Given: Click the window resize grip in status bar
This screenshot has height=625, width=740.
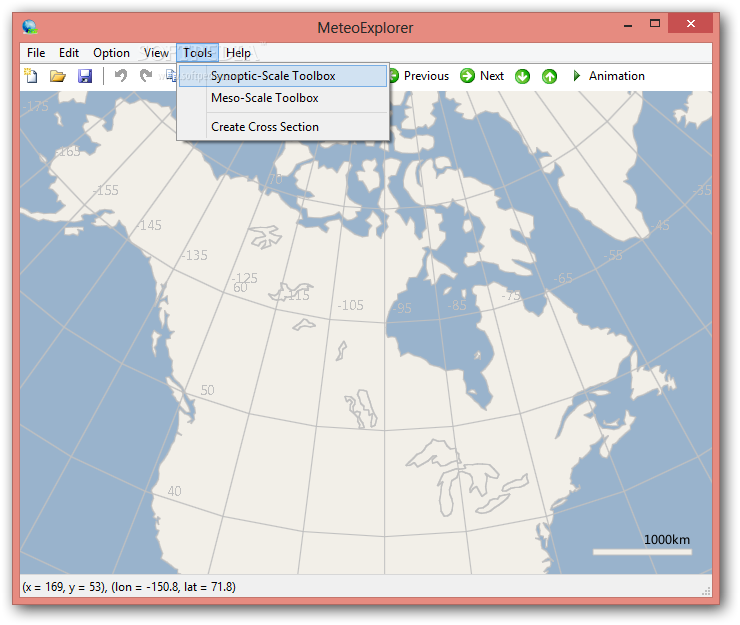Looking at the screenshot, I should pyautogui.click(x=706, y=591).
